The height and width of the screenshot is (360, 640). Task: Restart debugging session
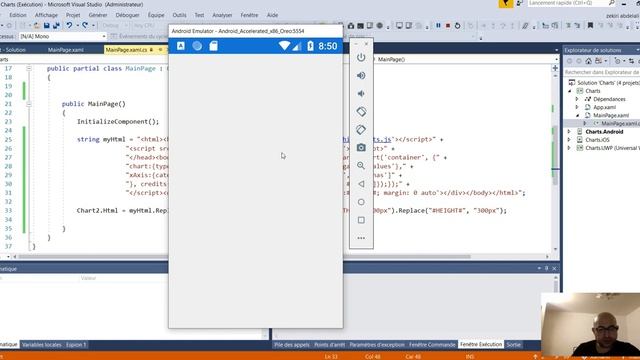458,25
